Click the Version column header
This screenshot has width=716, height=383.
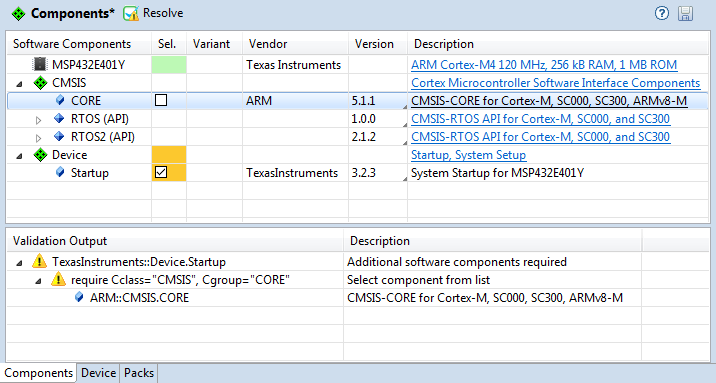click(378, 44)
